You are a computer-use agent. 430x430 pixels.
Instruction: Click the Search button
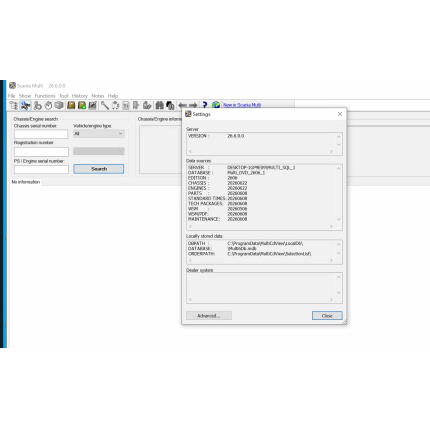point(99,169)
